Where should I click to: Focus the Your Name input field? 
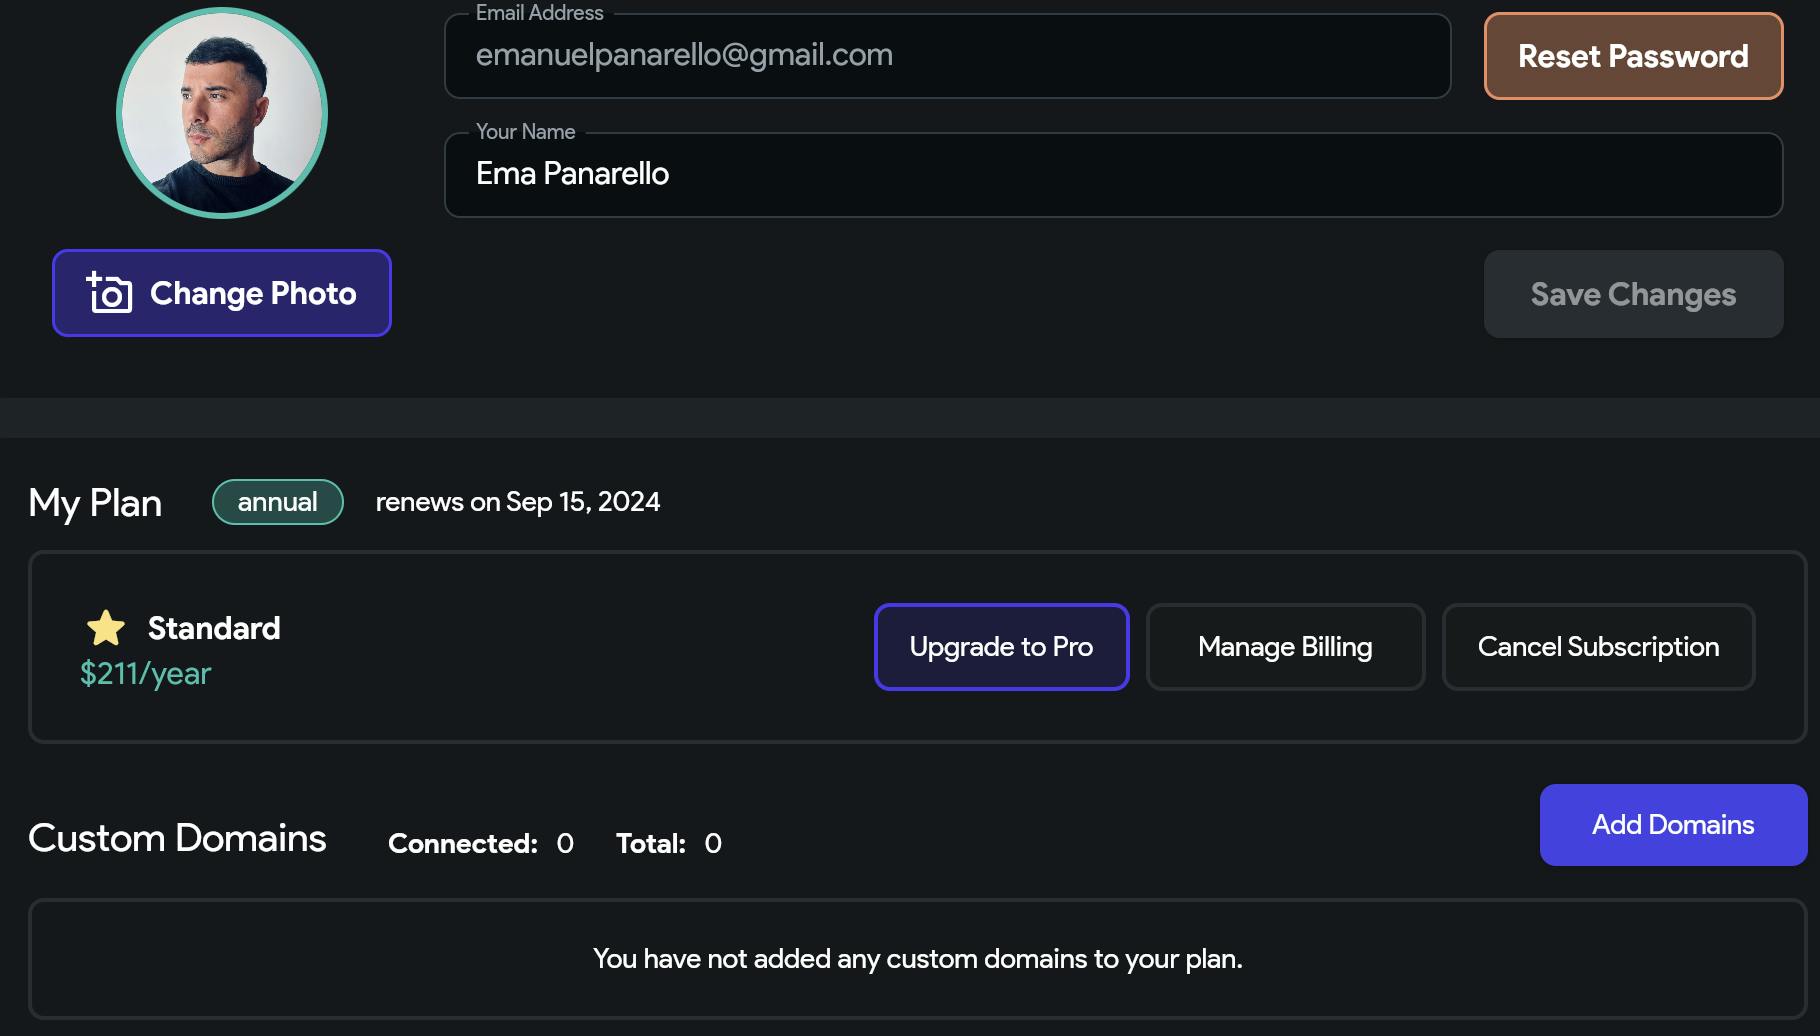tap(1113, 175)
